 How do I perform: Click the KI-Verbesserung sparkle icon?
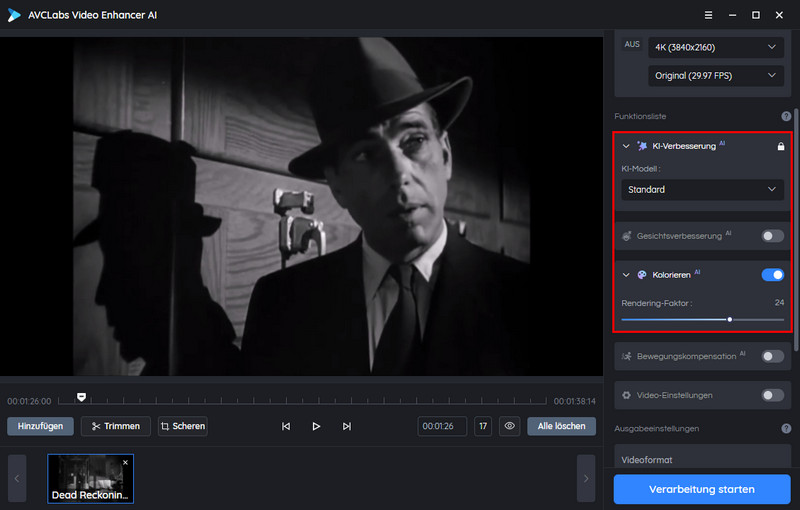[x=642, y=146]
